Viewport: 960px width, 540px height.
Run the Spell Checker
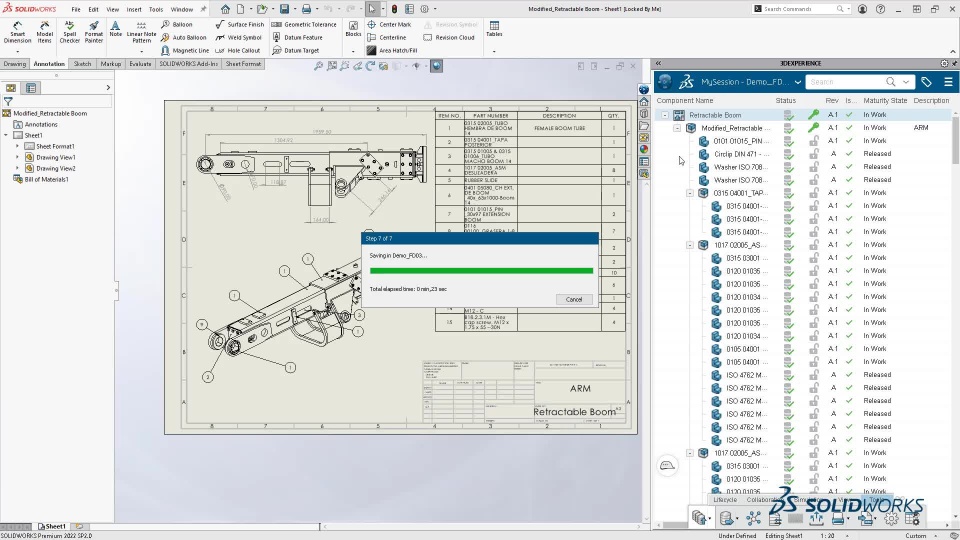pyautogui.click(x=69, y=32)
